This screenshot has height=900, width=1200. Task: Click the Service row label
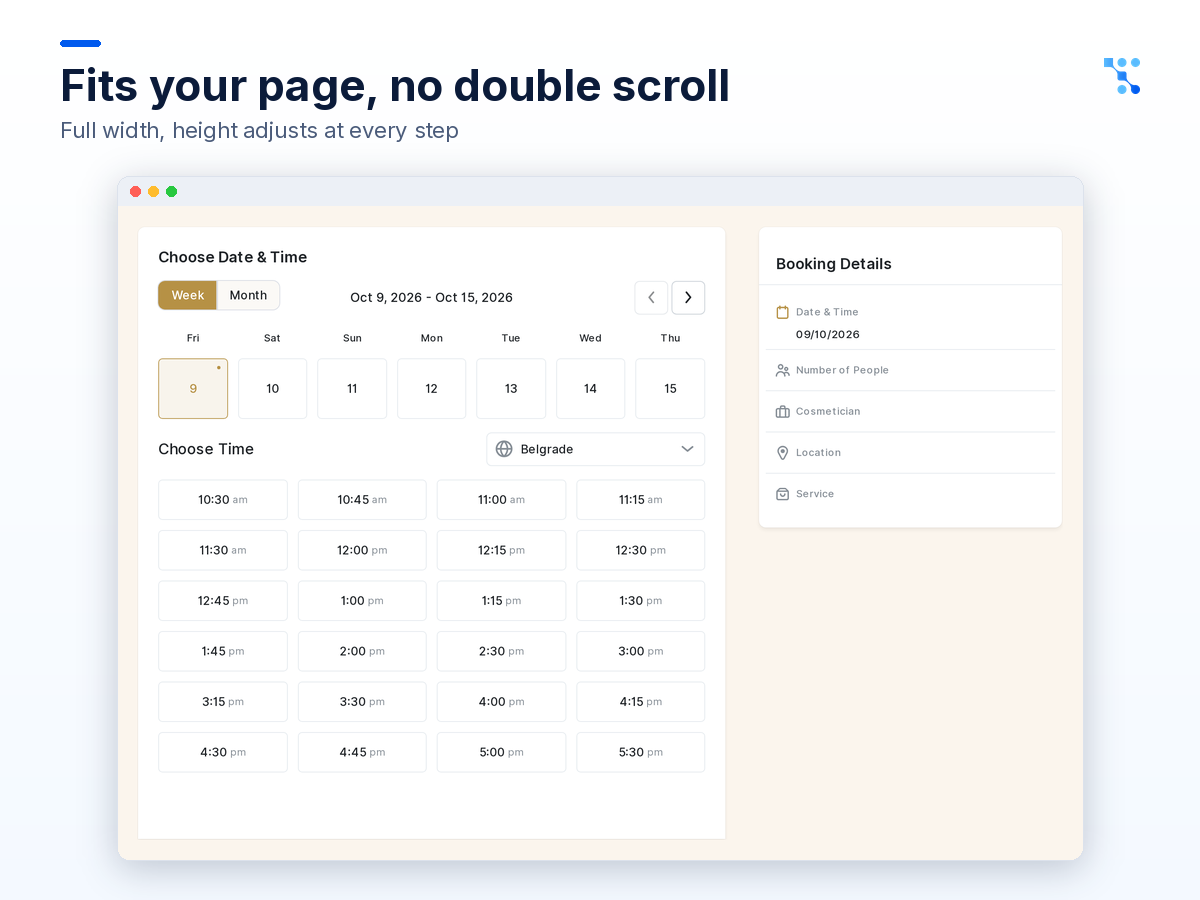pos(815,494)
